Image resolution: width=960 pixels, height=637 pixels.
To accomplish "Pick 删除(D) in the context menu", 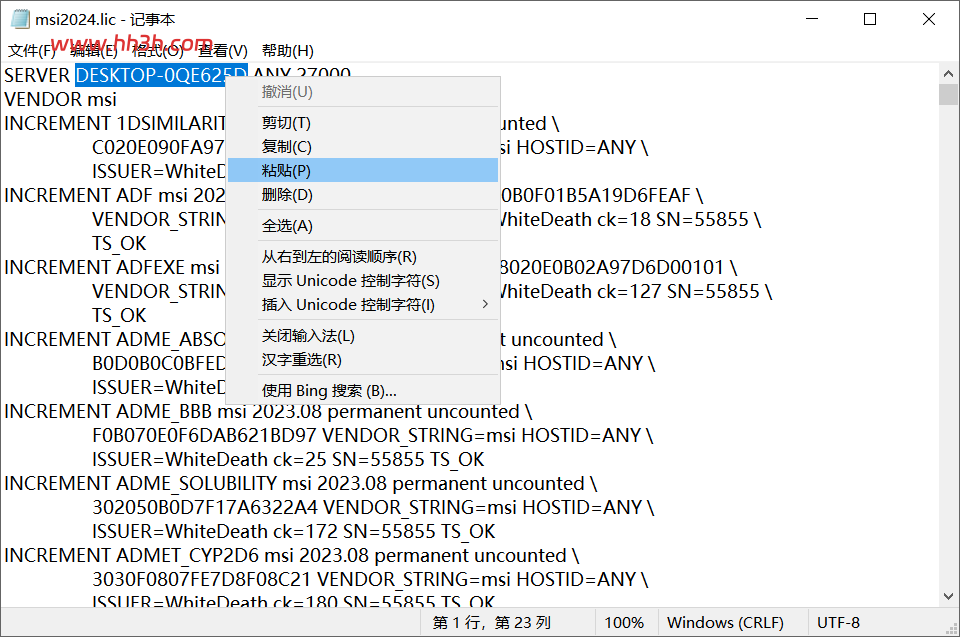I will pos(363,195).
